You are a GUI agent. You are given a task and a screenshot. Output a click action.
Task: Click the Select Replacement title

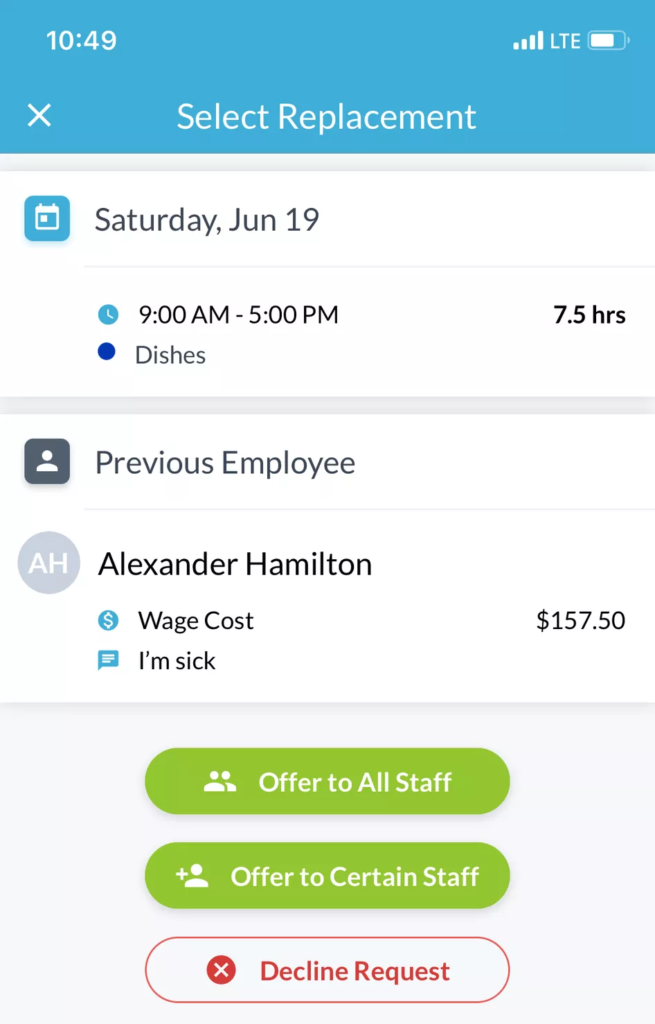pyautogui.click(x=327, y=116)
